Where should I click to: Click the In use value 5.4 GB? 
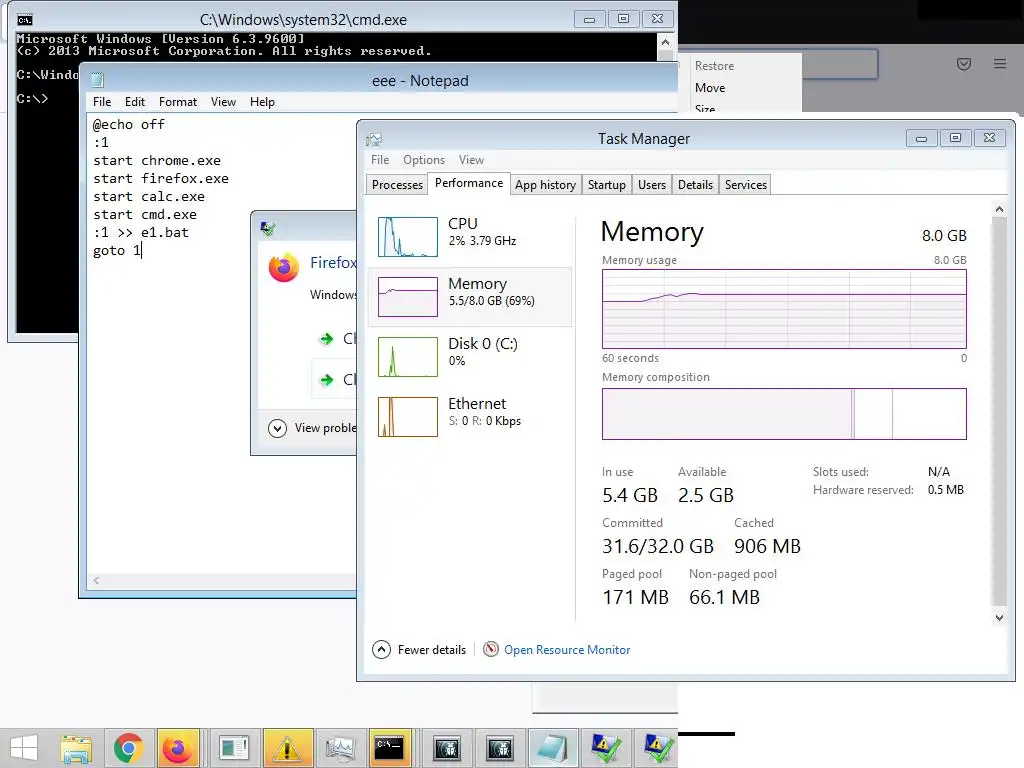630,495
